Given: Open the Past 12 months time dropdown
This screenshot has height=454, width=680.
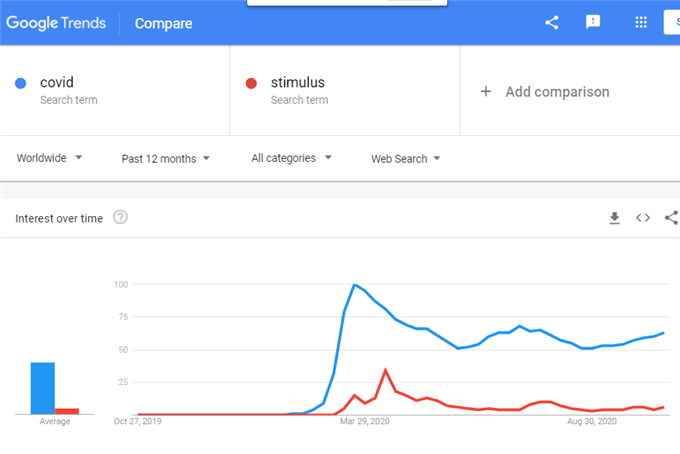Looking at the screenshot, I should pyautogui.click(x=165, y=159).
